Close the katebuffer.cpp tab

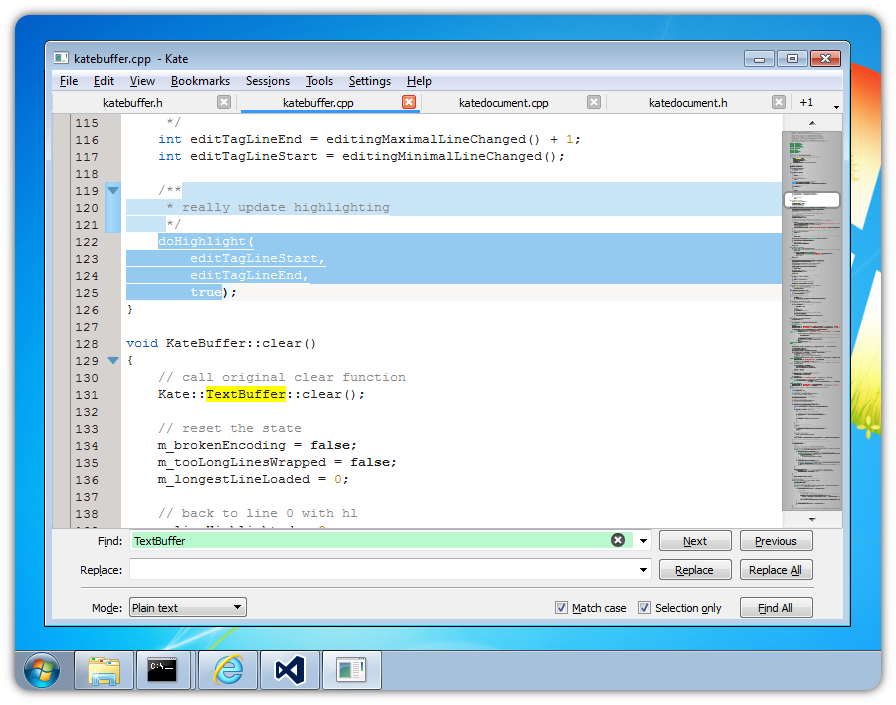[409, 102]
